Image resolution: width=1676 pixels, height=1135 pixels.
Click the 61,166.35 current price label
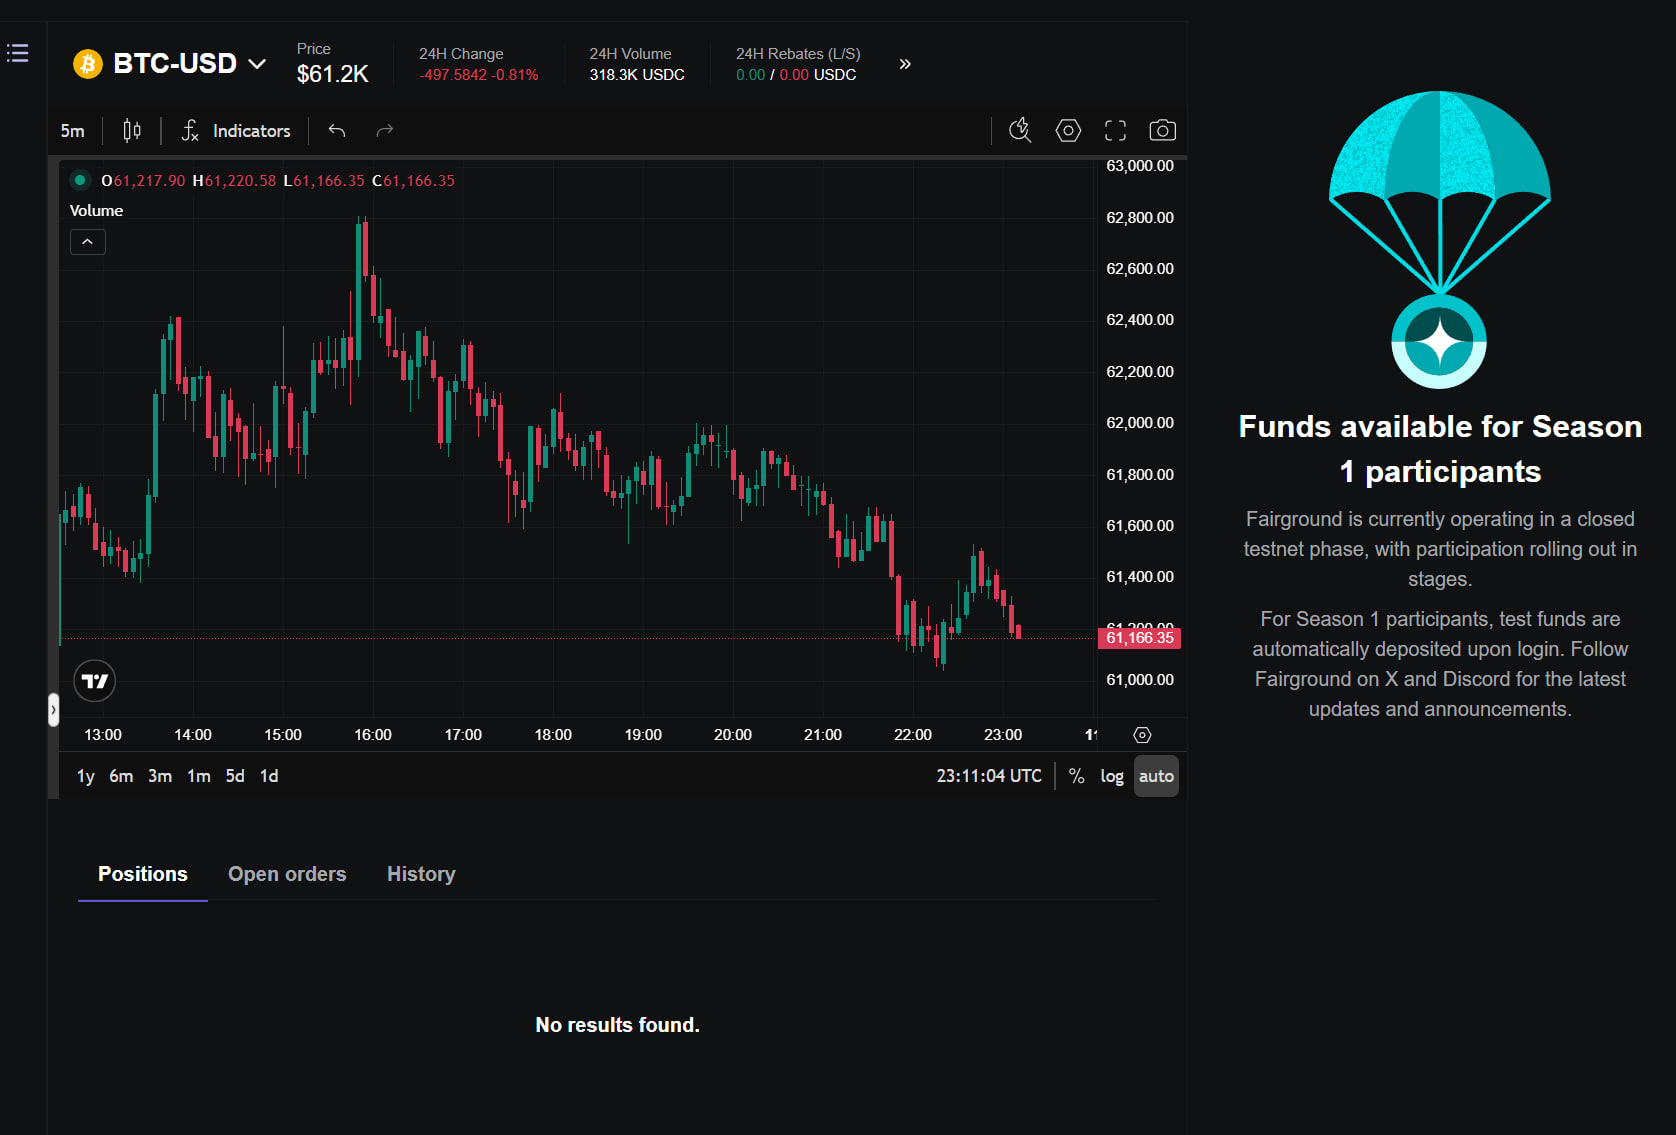(1140, 638)
